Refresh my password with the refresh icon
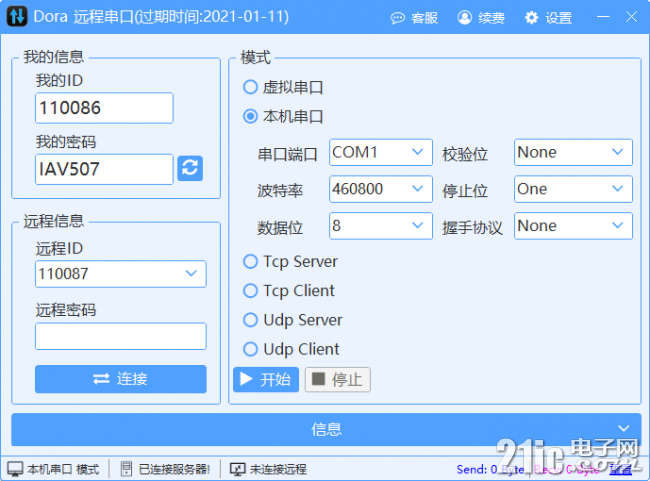650x481 pixels. tap(190, 168)
